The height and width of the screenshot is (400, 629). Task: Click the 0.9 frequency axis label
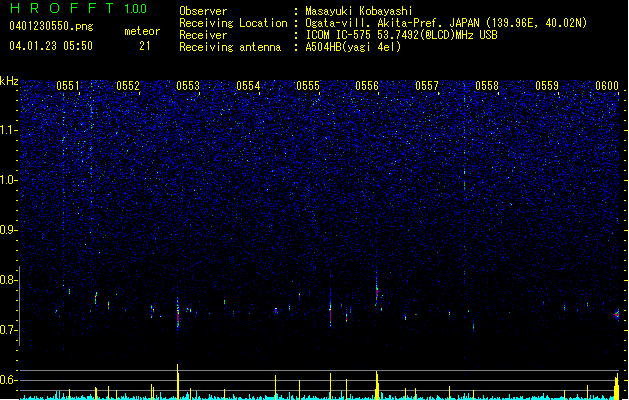click(8, 230)
